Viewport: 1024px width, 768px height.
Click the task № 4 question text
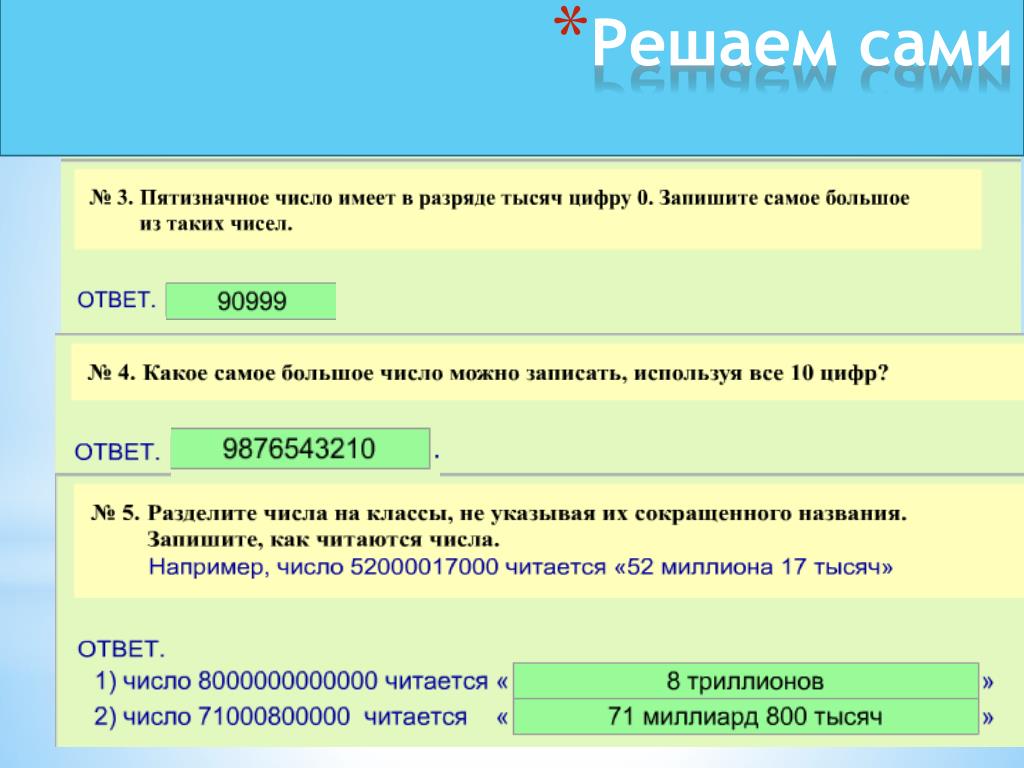(x=488, y=373)
